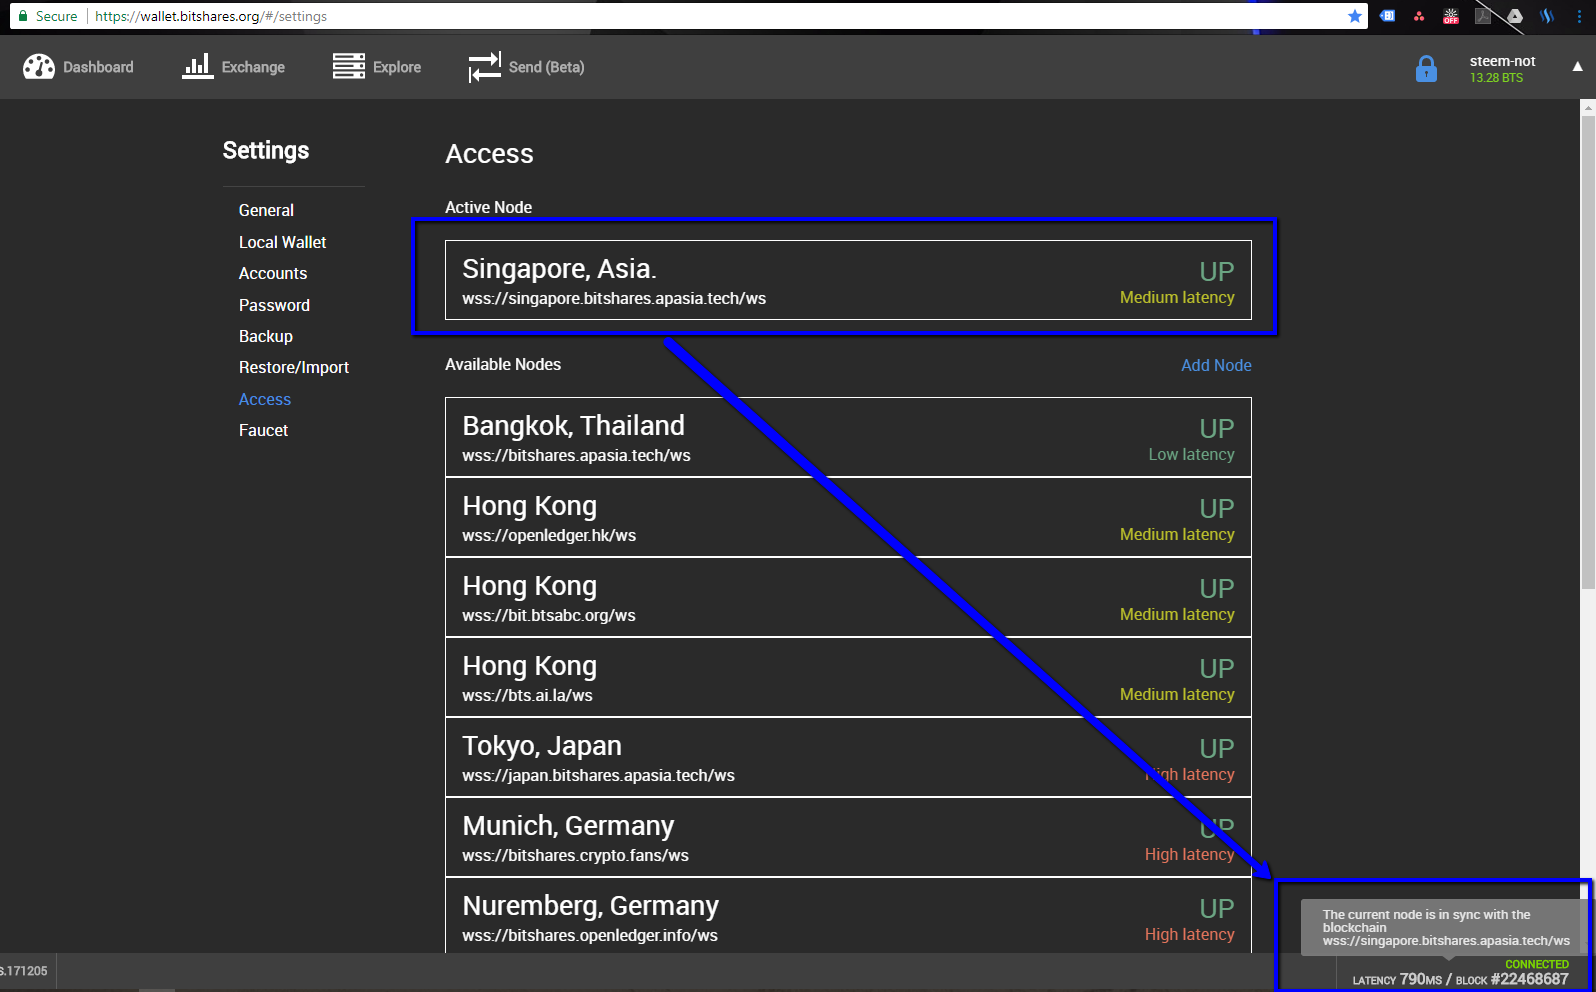Select the Nuremberg, Germany node
This screenshot has height=992, width=1596.
[848, 915]
